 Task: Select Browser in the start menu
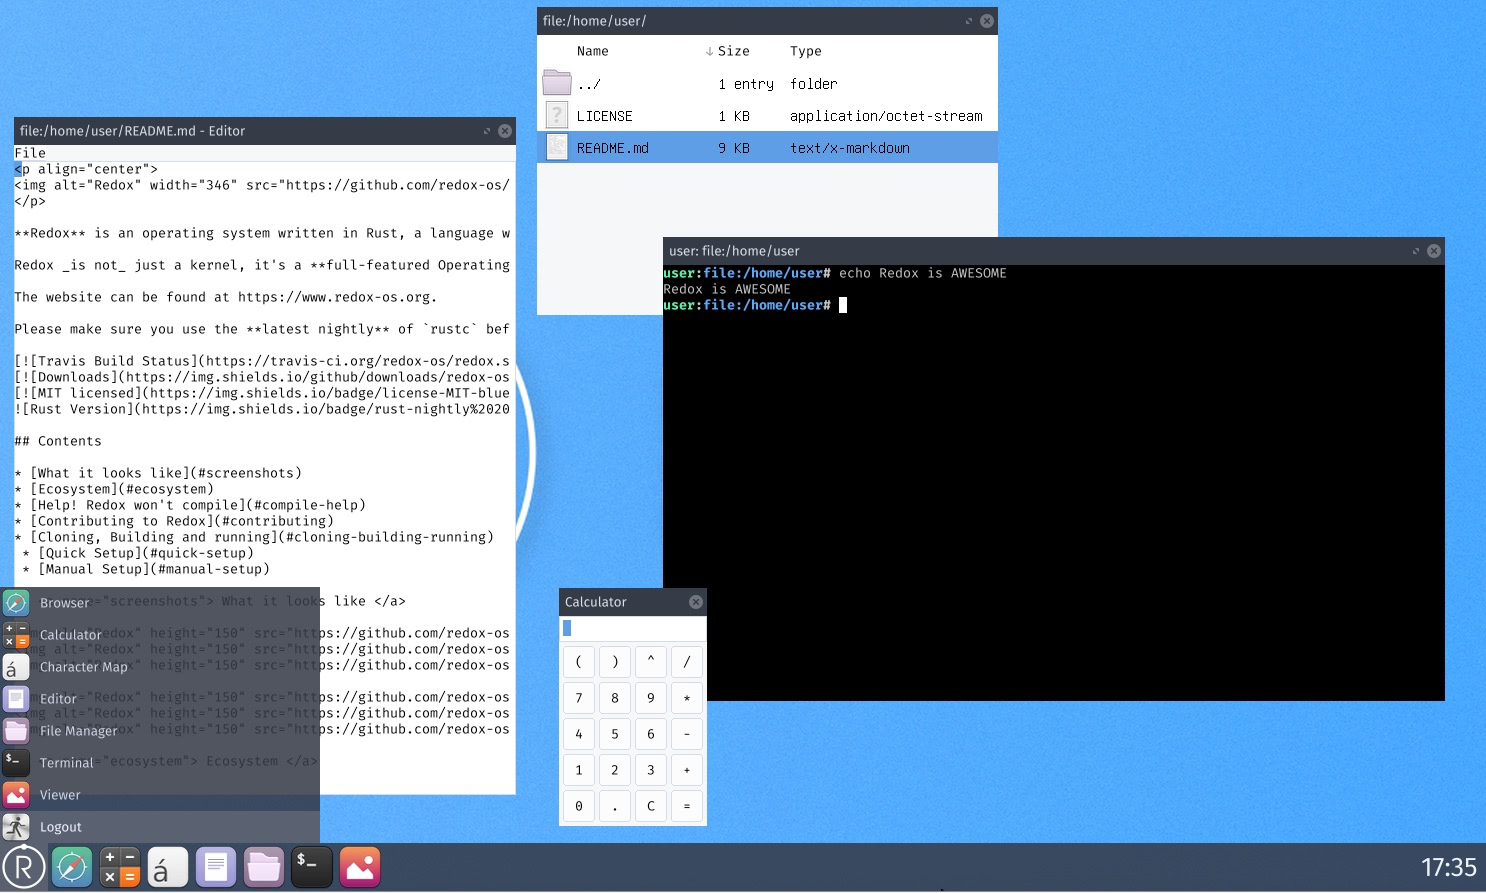pyautogui.click(x=64, y=602)
